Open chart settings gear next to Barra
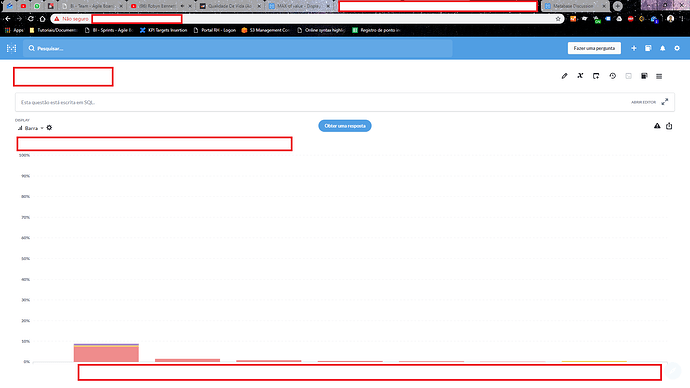Viewport: 690px width, 388px height. 49,128
